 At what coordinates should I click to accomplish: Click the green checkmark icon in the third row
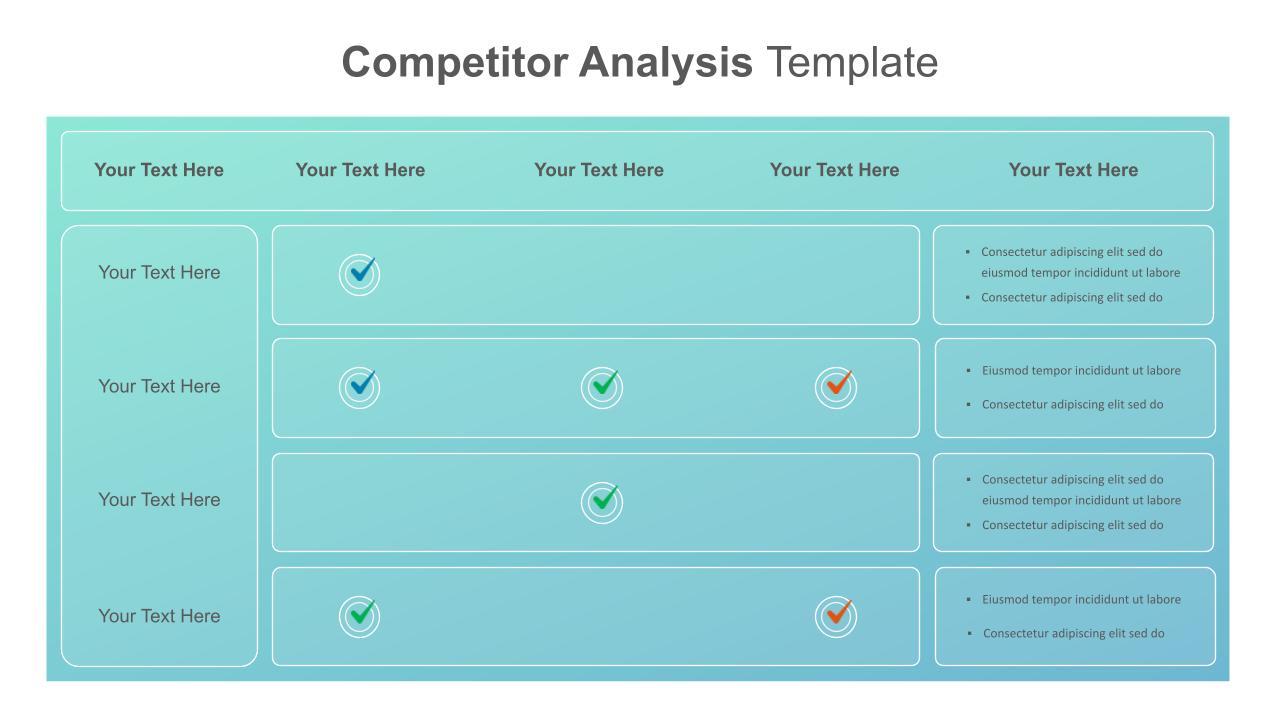tap(602, 502)
